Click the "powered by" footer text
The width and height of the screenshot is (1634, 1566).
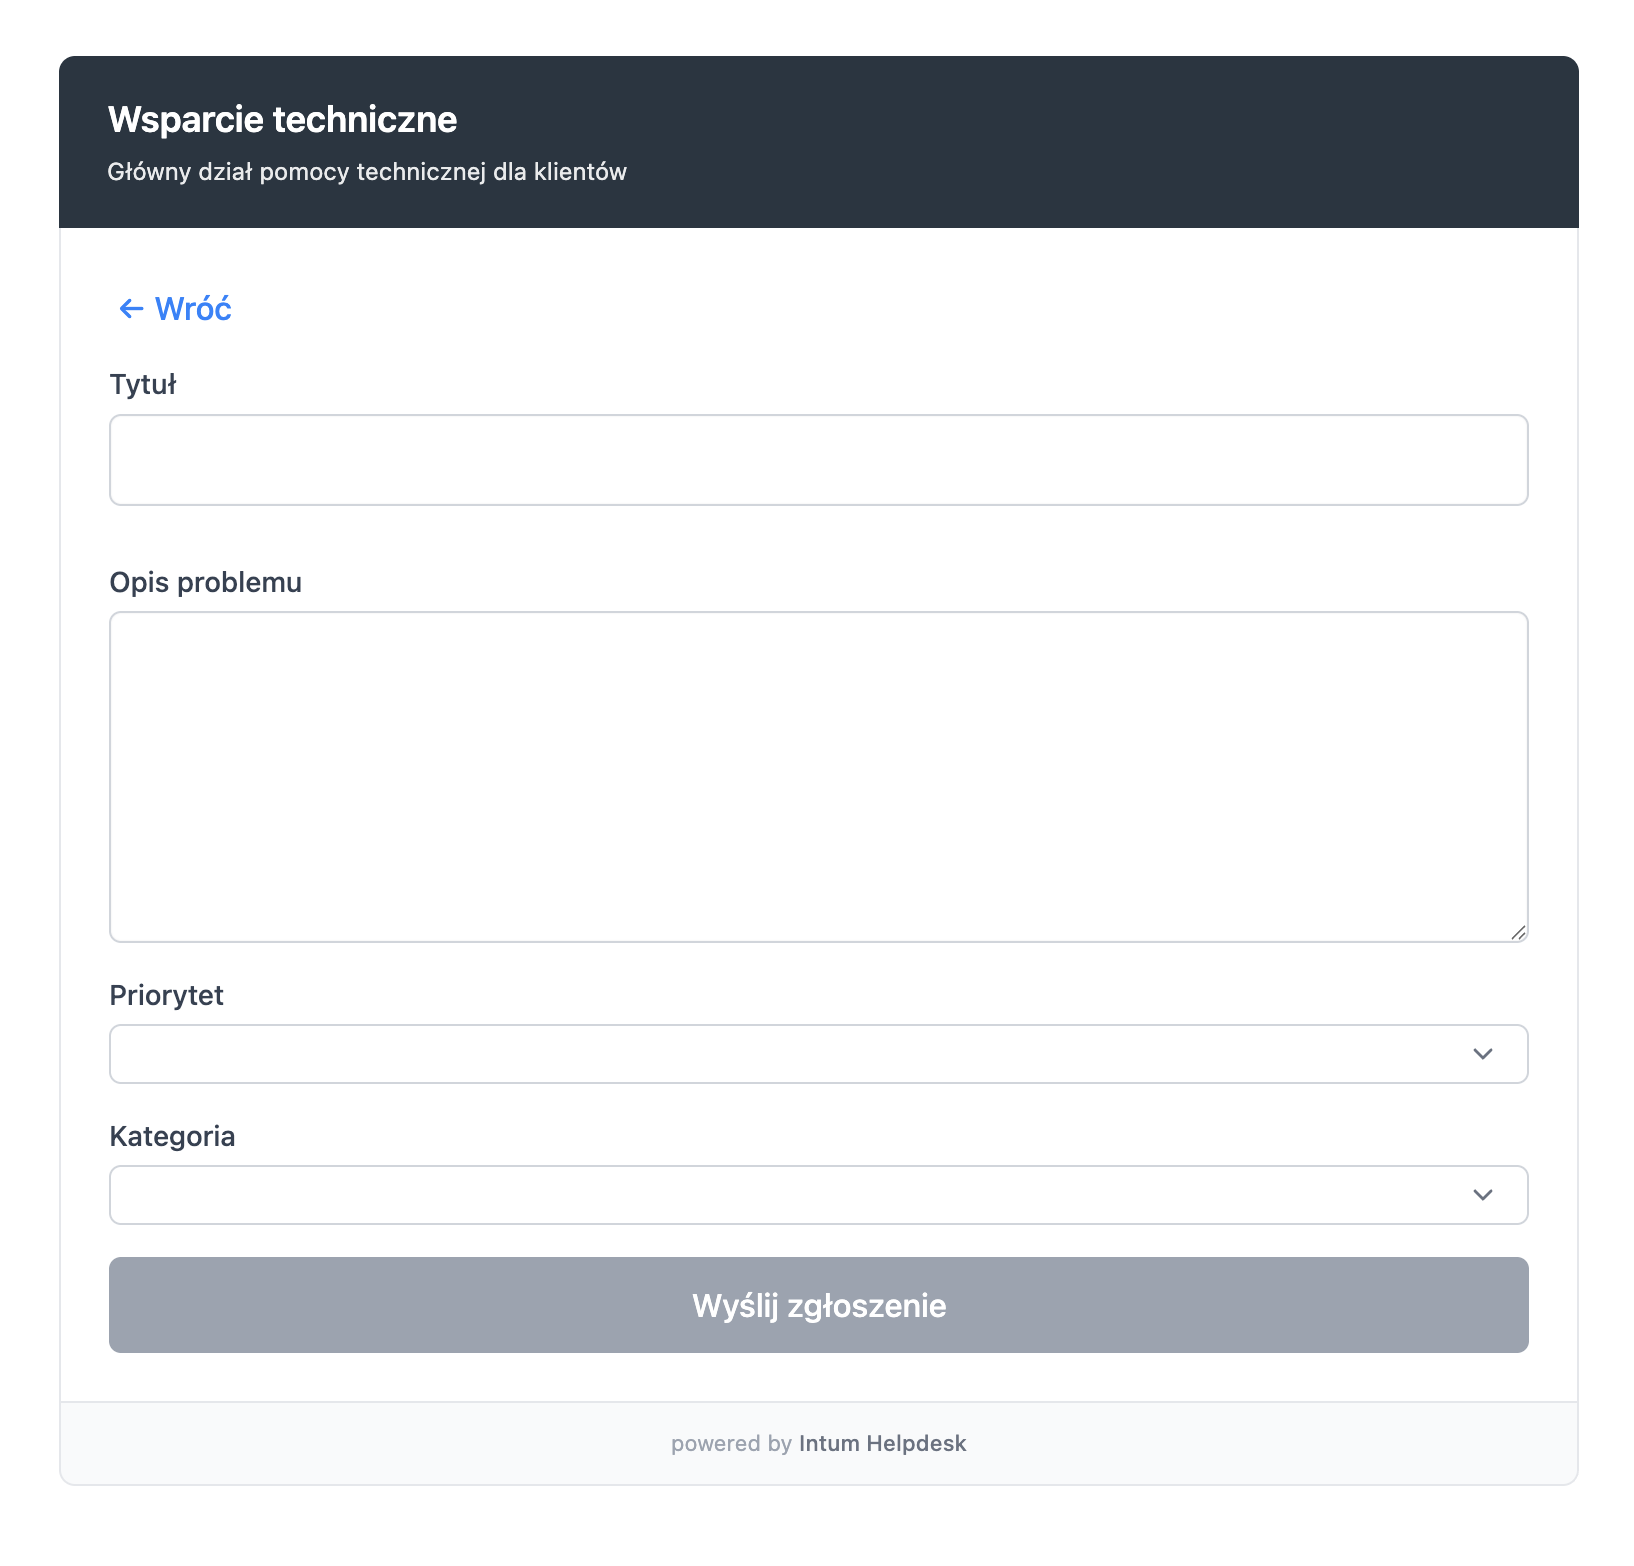(x=731, y=1443)
